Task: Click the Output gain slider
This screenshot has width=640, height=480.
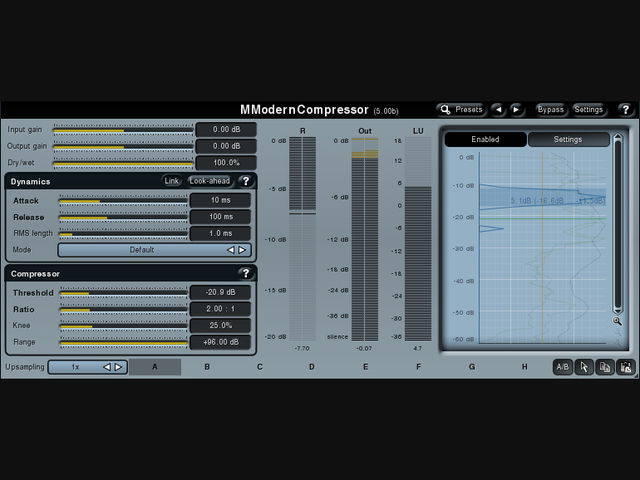Action: click(123, 147)
